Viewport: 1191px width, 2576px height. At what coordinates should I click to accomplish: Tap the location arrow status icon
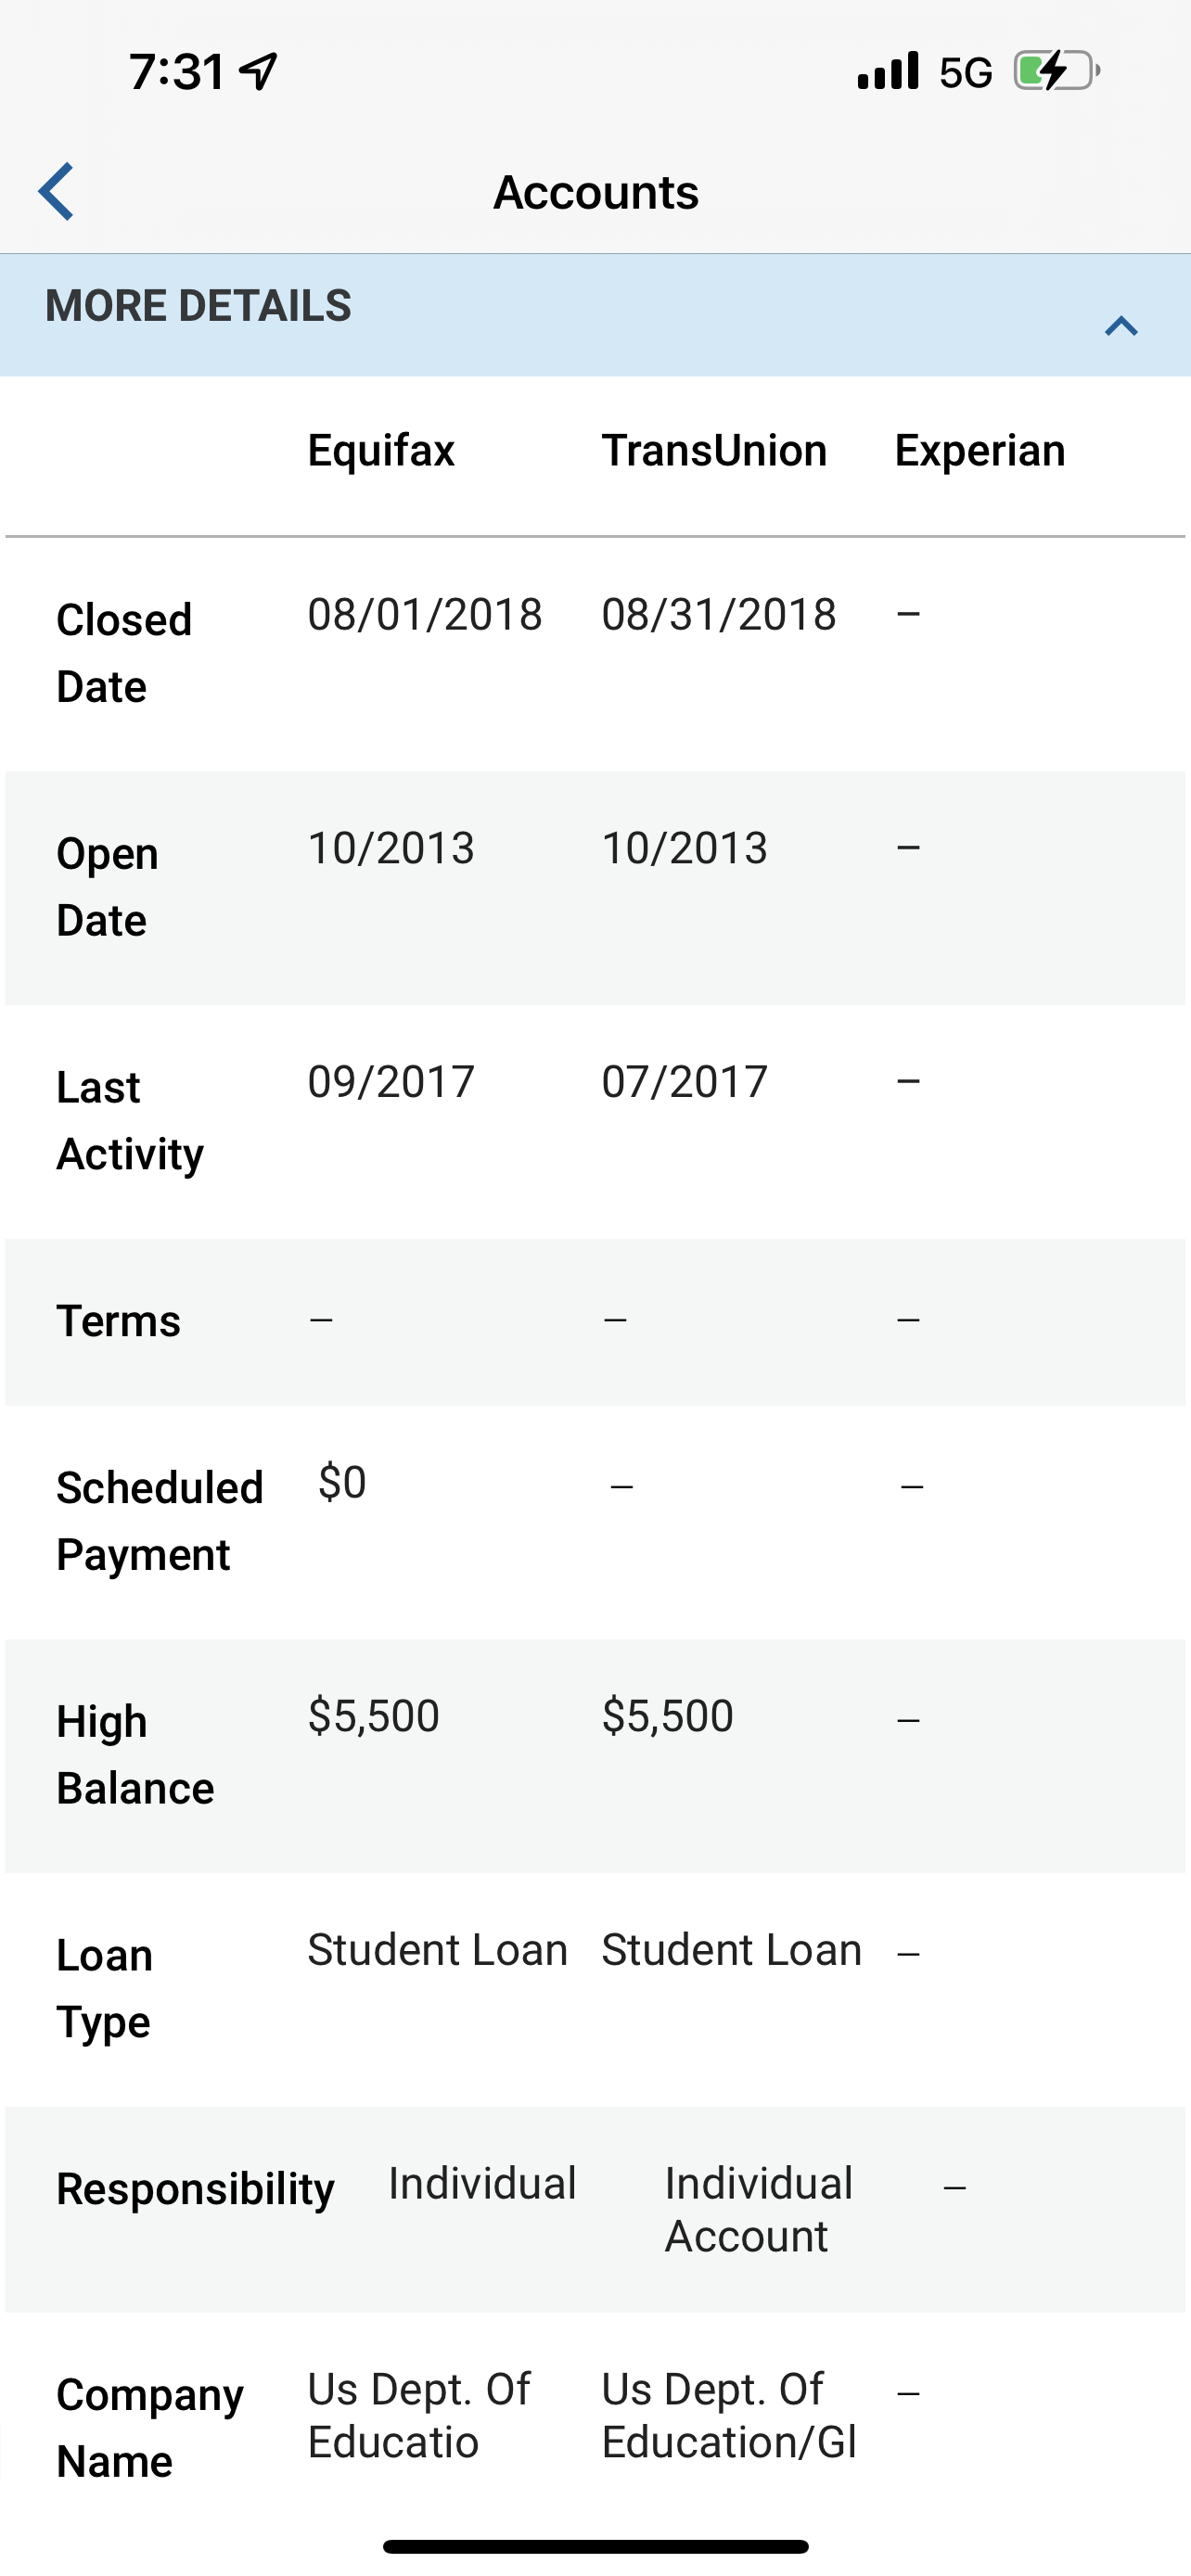(x=259, y=71)
